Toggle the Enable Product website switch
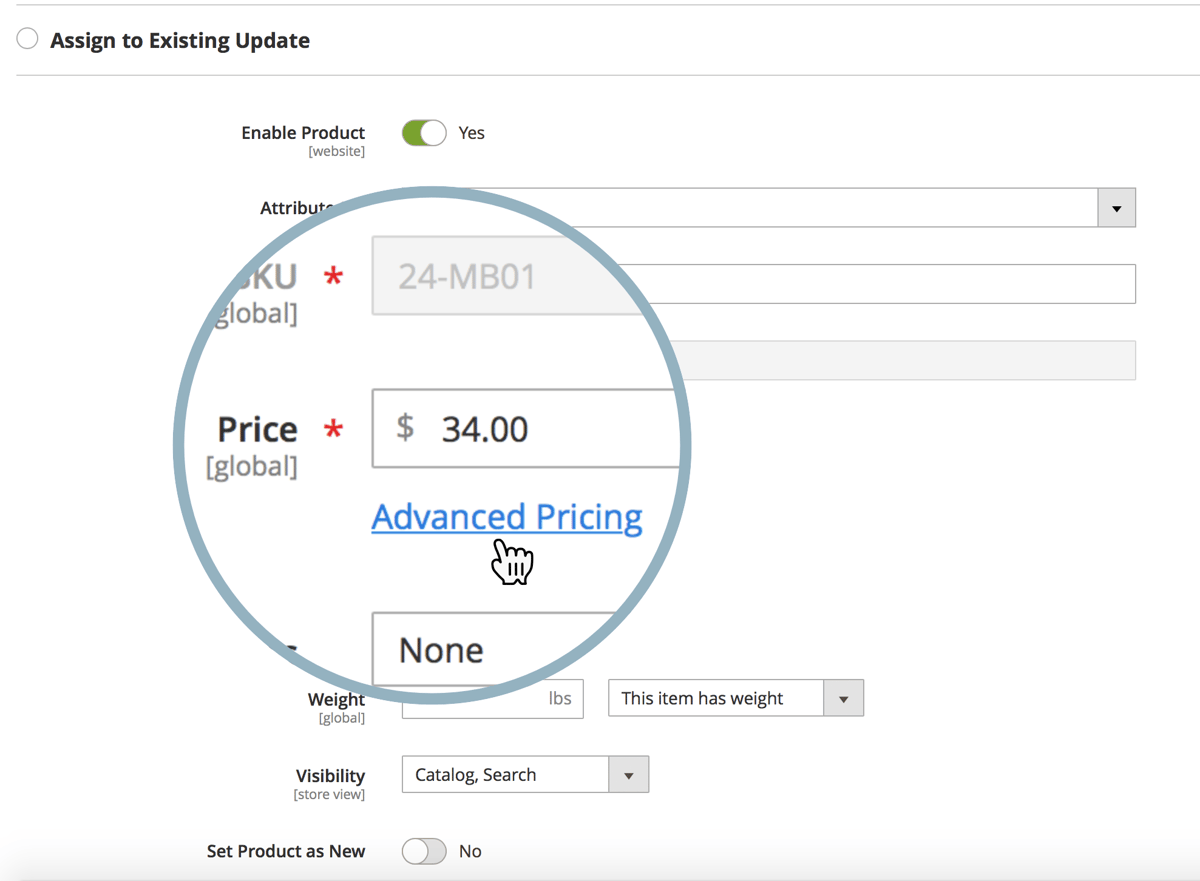Viewport: 1200px width, 881px height. pyautogui.click(x=423, y=132)
